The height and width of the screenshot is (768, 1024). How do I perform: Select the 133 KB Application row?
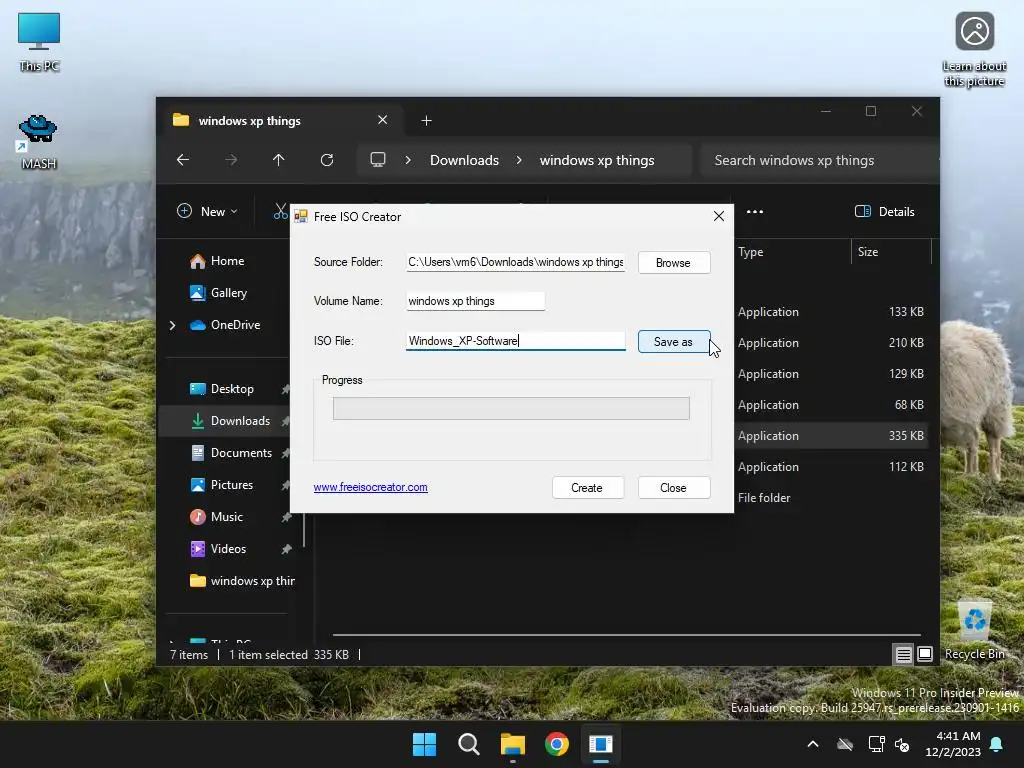tap(831, 312)
